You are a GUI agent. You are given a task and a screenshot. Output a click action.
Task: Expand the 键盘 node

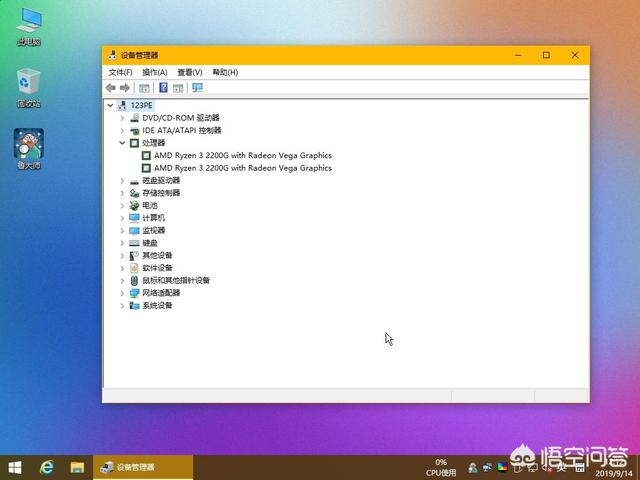pyautogui.click(x=122, y=243)
